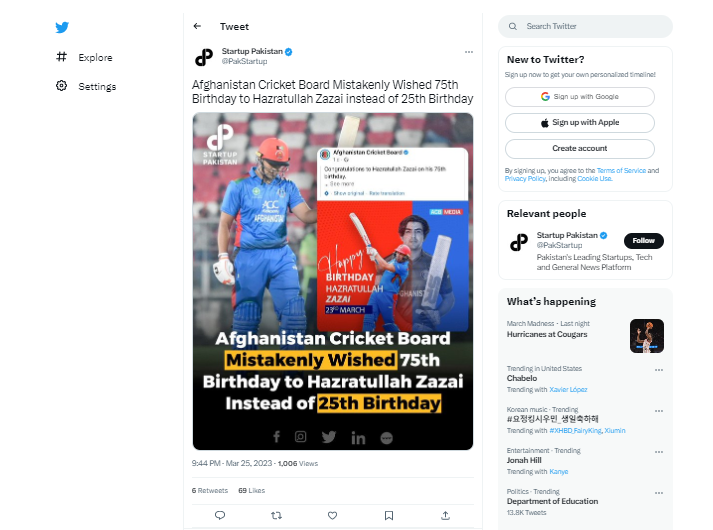
Task: Retweet using the retweet icon
Action: pos(276,515)
